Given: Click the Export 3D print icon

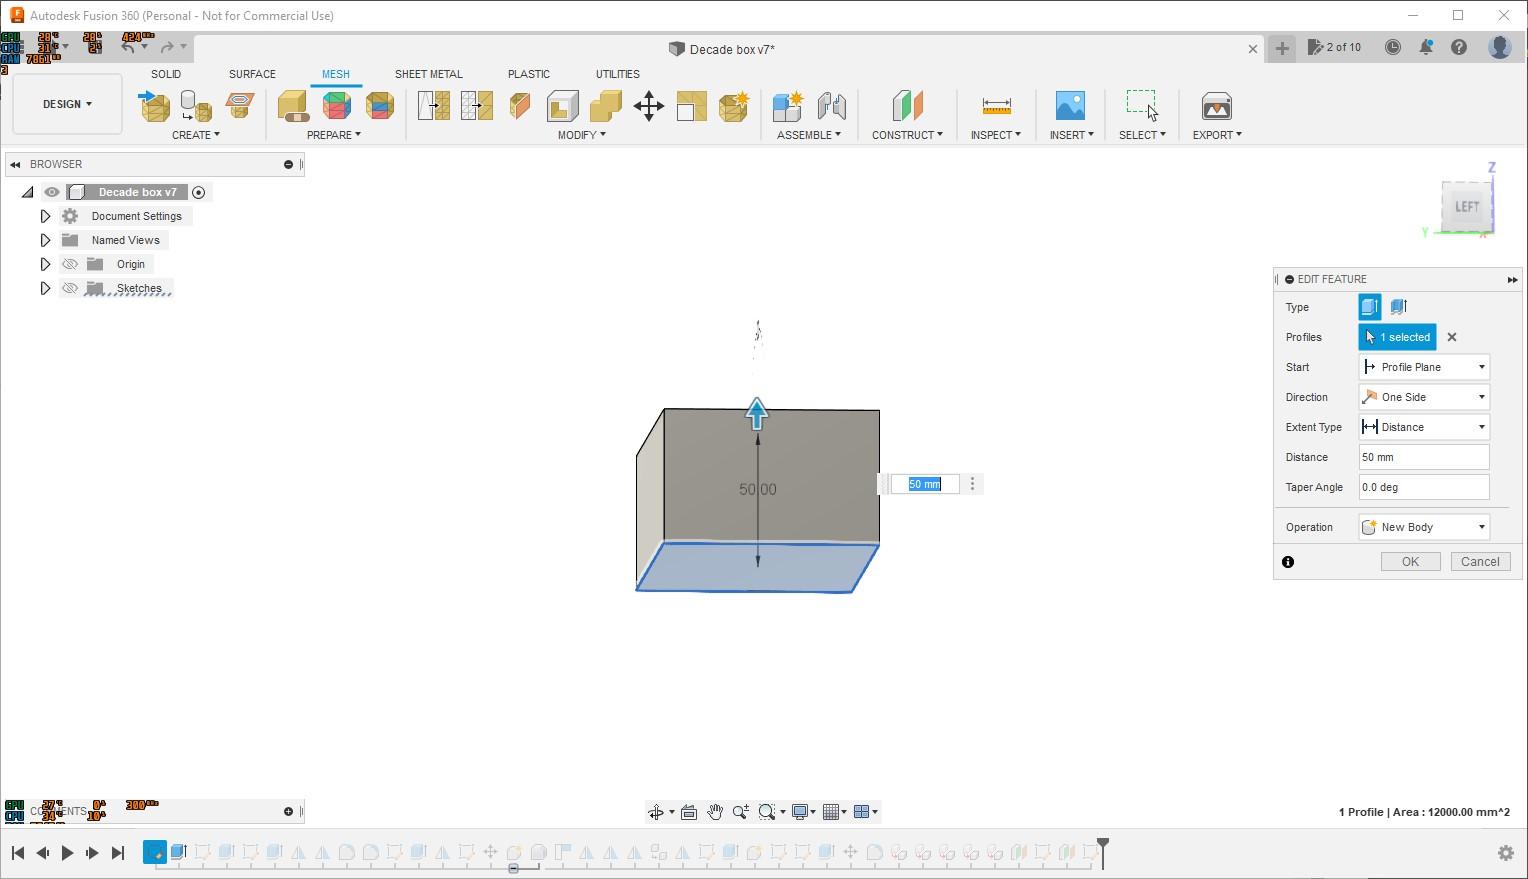Looking at the screenshot, I should point(1217,106).
